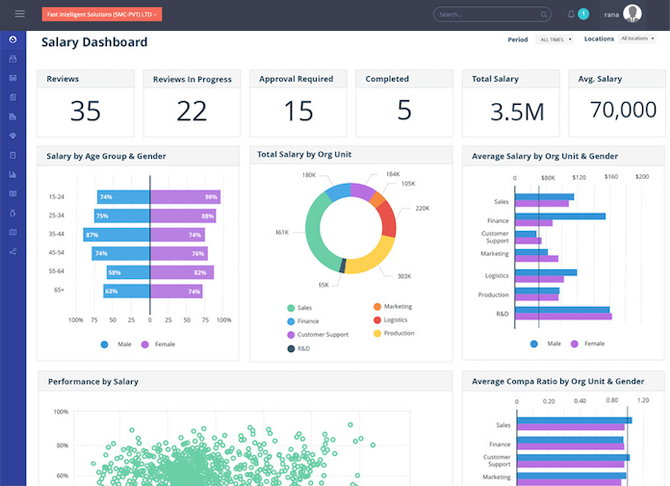Click the notification bell icon

pyautogui.click(x=571, y=14)
